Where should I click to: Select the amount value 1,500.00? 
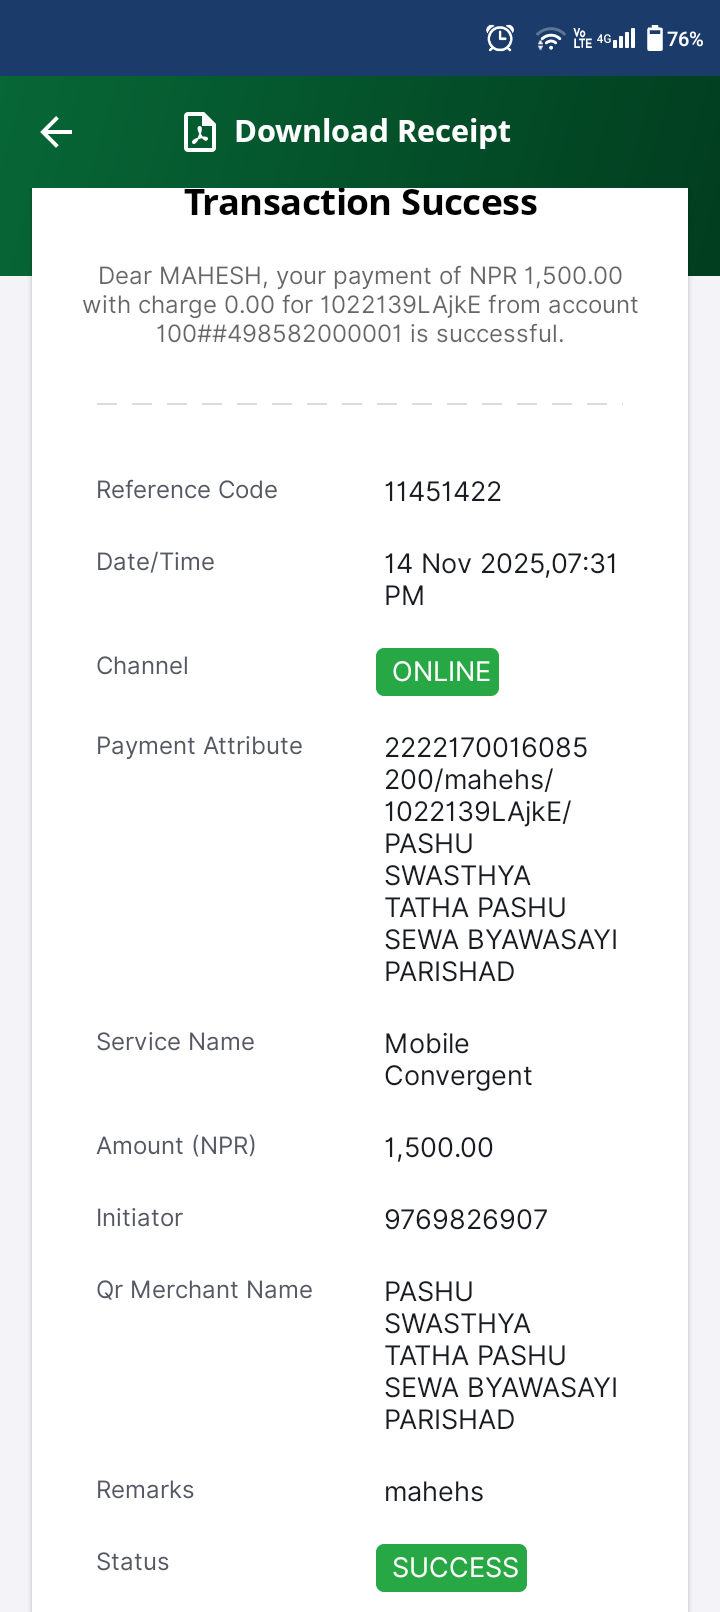[x=439, y=1148]
